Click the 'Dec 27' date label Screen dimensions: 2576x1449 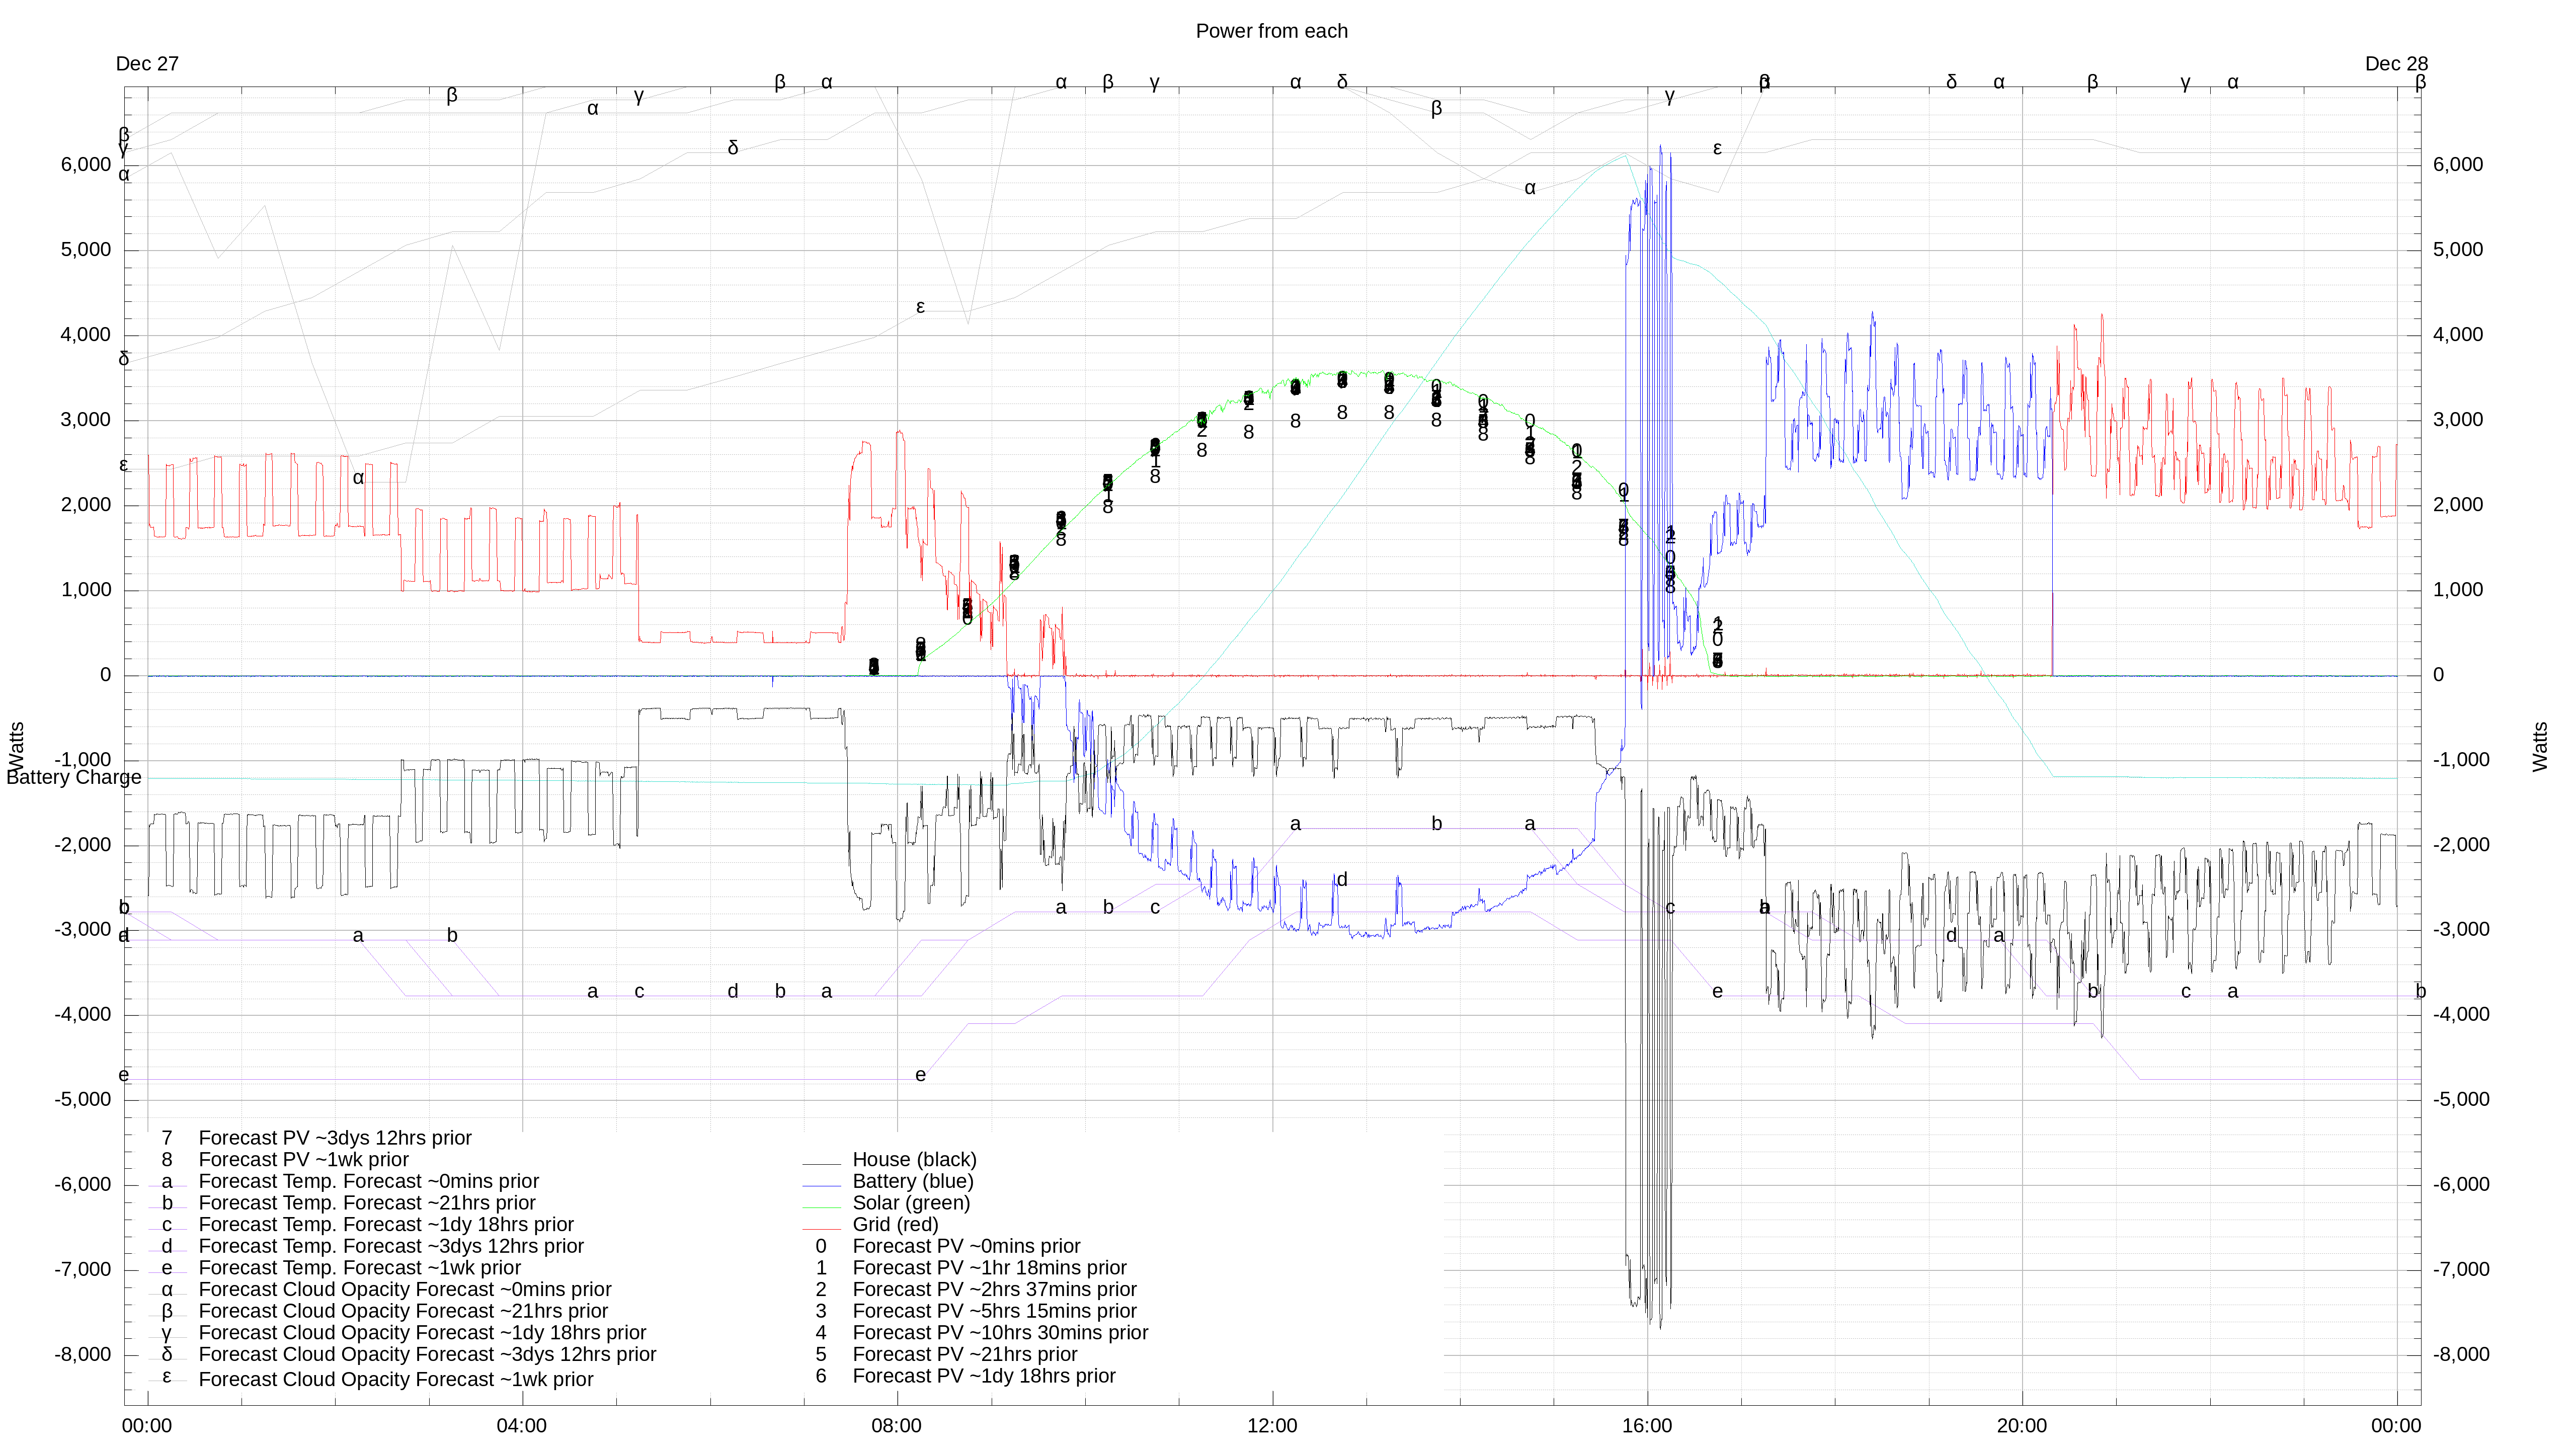coord(147,64)
